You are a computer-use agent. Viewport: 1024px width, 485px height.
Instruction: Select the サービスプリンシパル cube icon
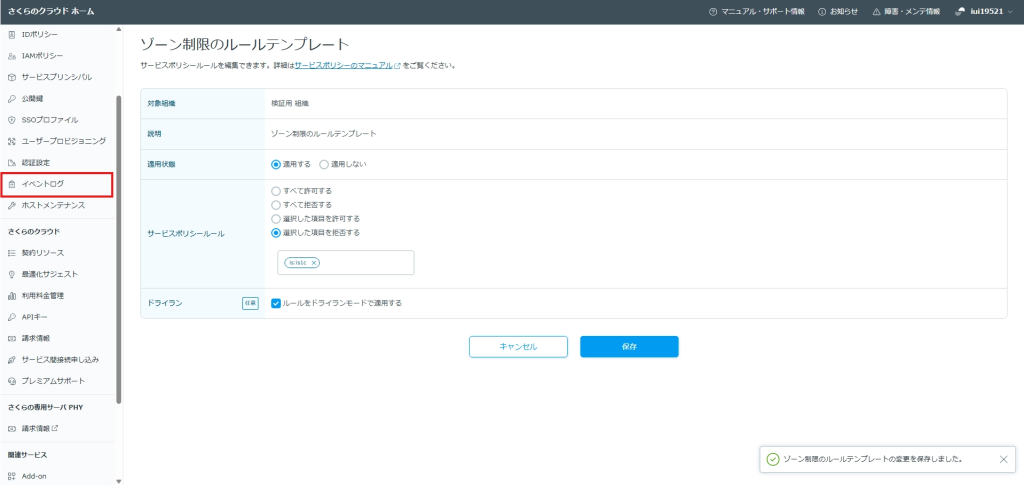coord(12,77)
